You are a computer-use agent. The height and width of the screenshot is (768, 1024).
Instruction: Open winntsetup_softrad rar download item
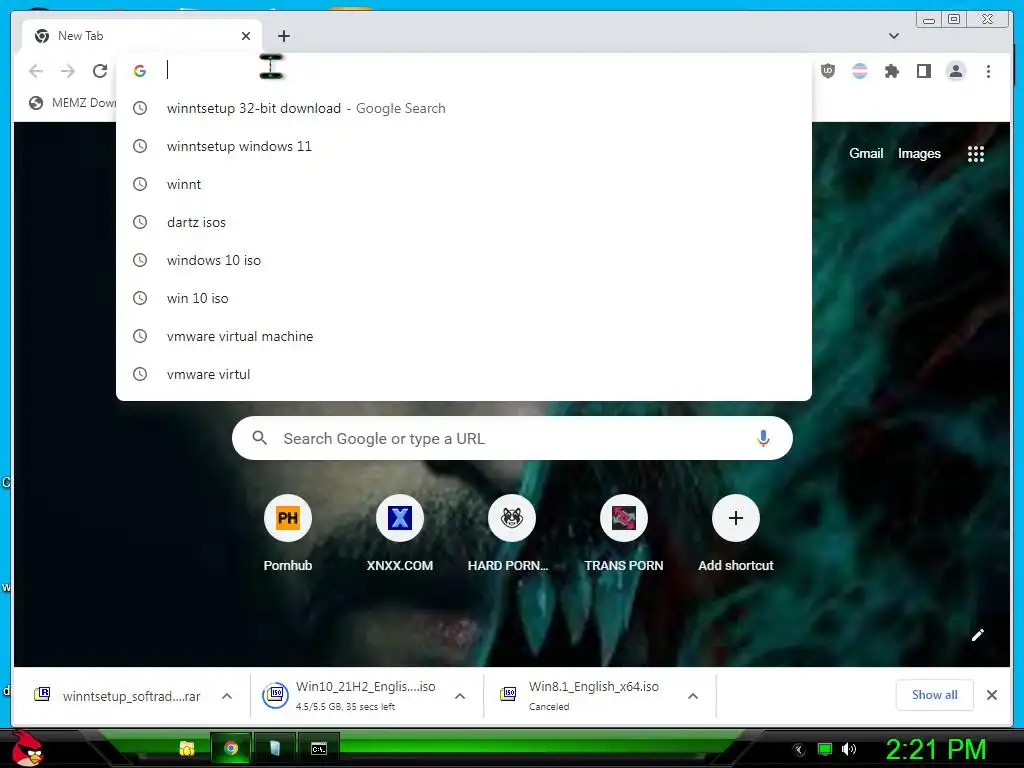(118, 696)
